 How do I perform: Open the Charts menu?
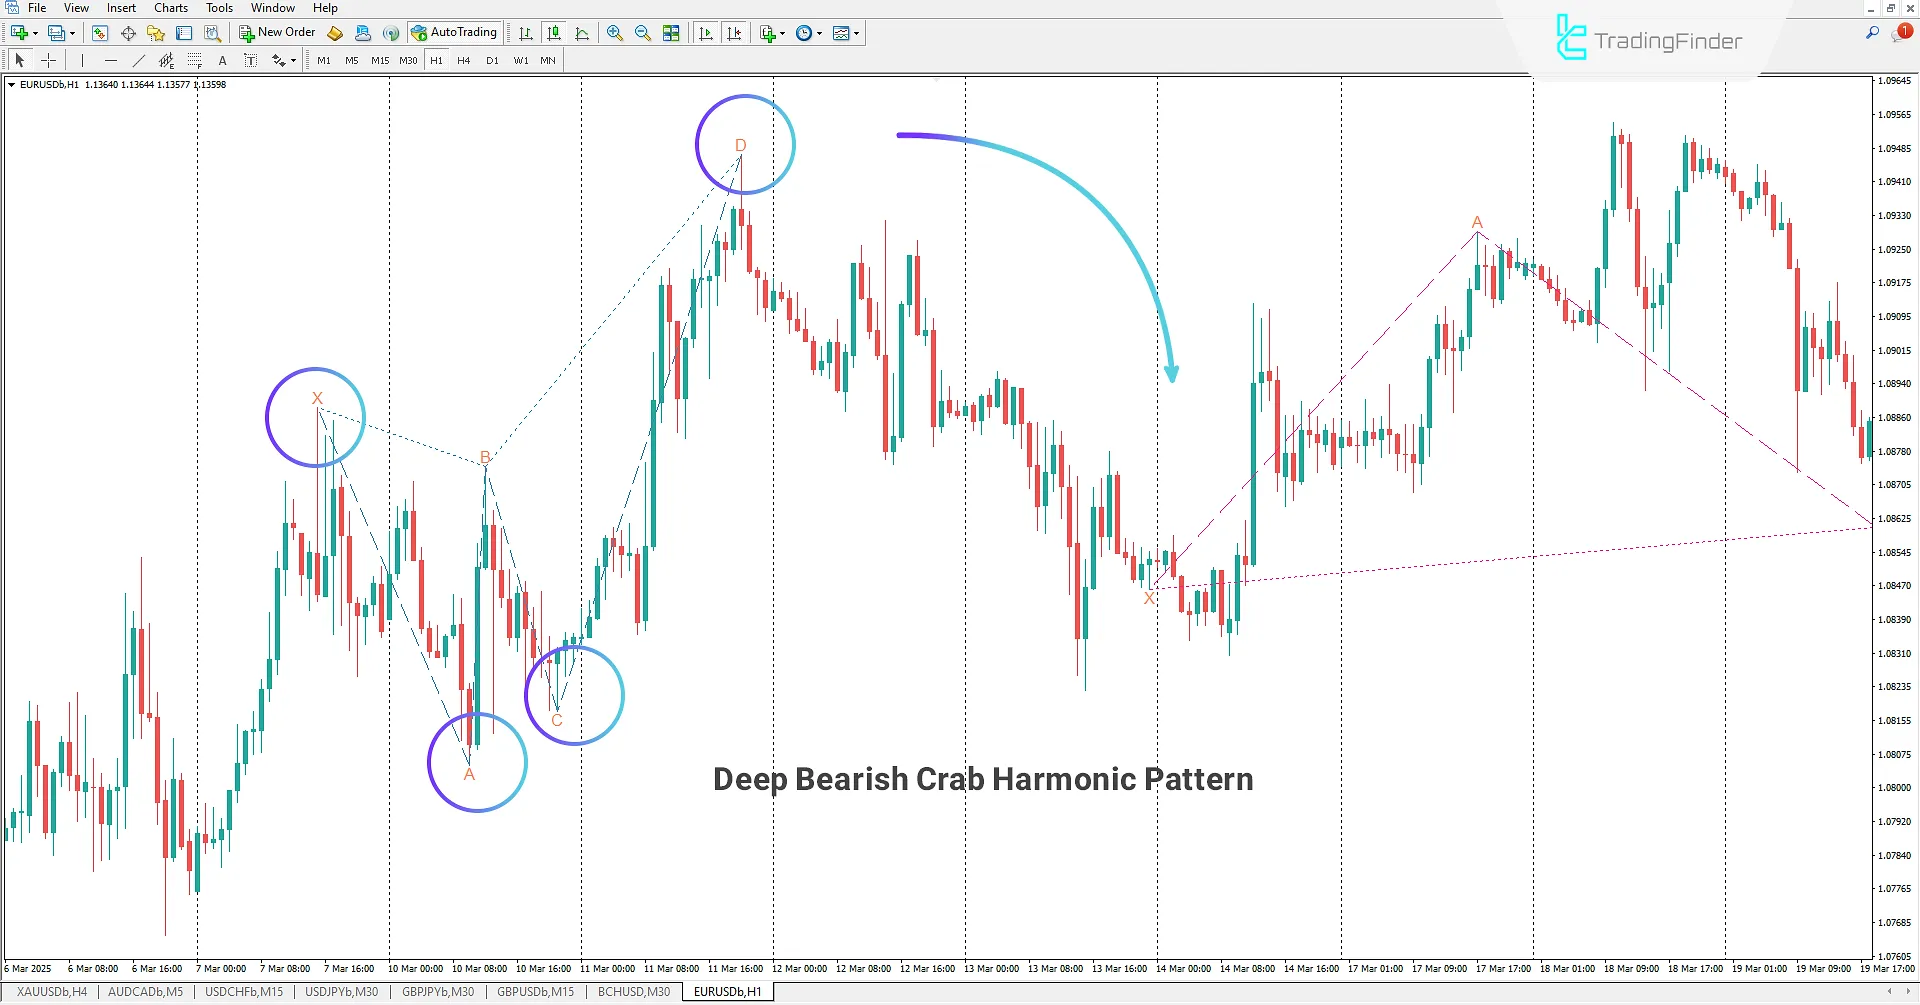click(170, 8)
